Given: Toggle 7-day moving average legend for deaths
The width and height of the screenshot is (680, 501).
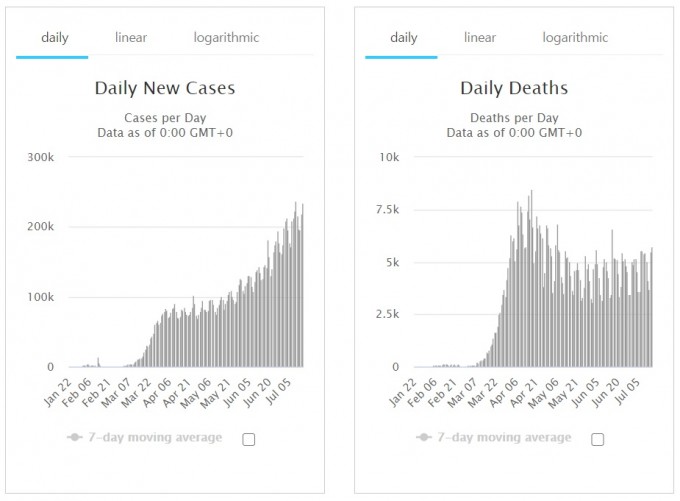Looking at the screenshot, I should tap(494, 438).
